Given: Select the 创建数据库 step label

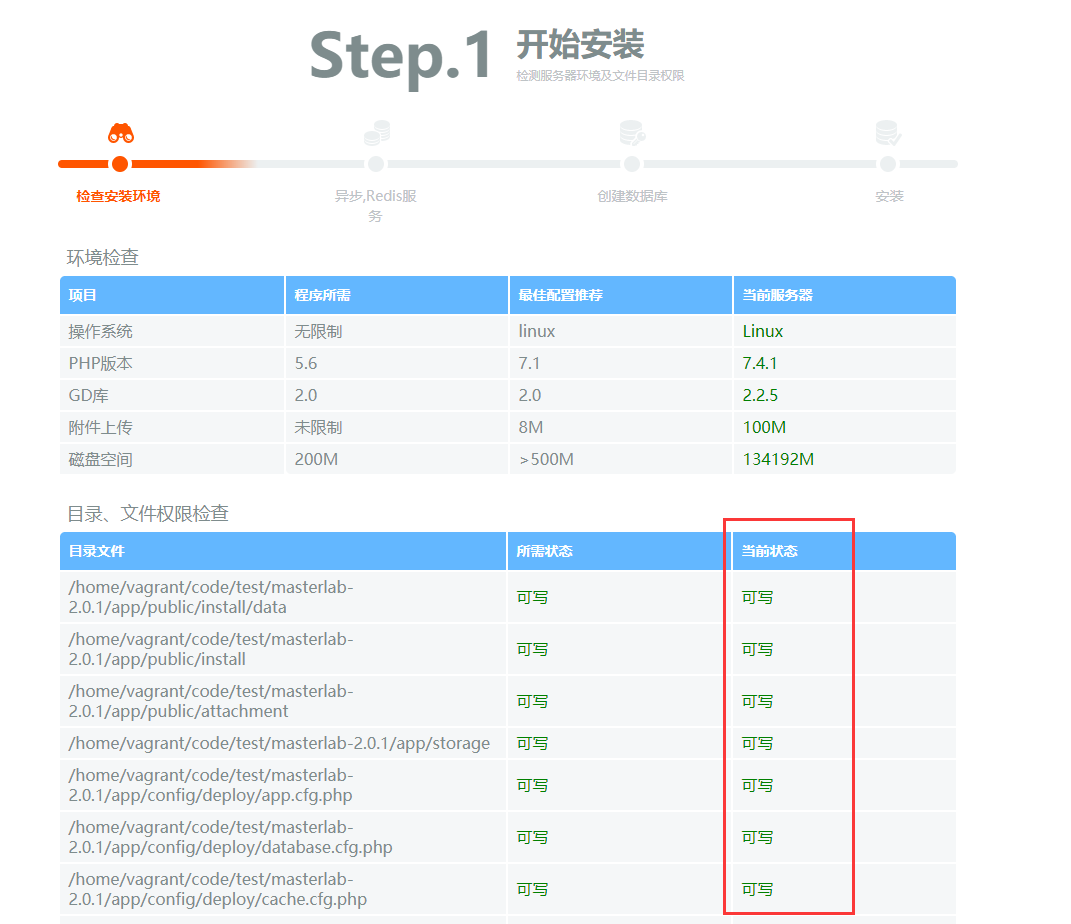Looking at the screenshot, I should pyautogui.click(x=632, y=196).
